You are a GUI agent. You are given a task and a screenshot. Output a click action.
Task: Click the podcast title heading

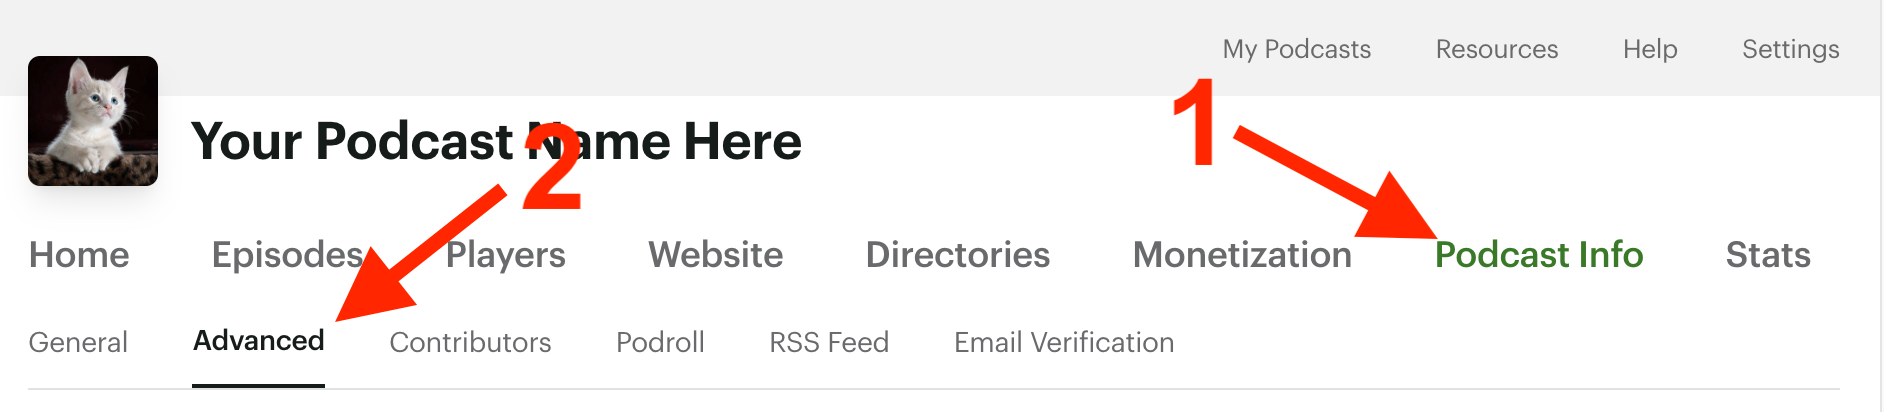click(496, 141)
